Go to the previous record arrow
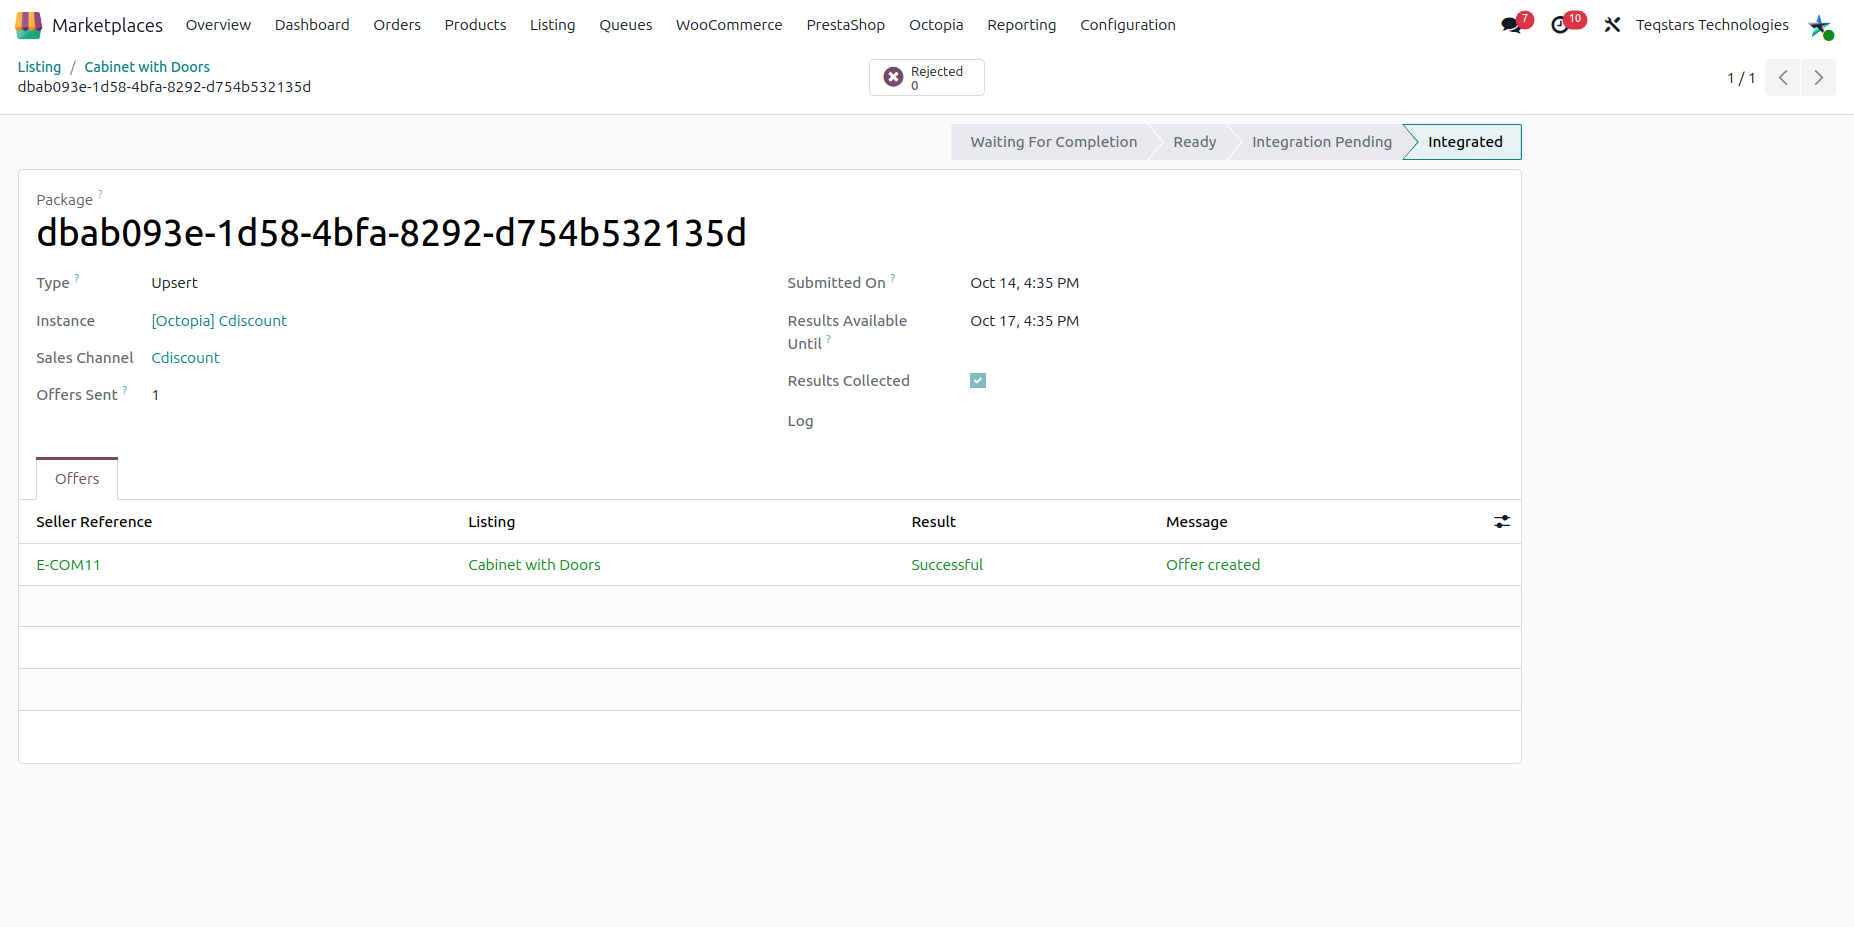Viewport: 1854px width, 927px height. click(x=1783, y=78)
